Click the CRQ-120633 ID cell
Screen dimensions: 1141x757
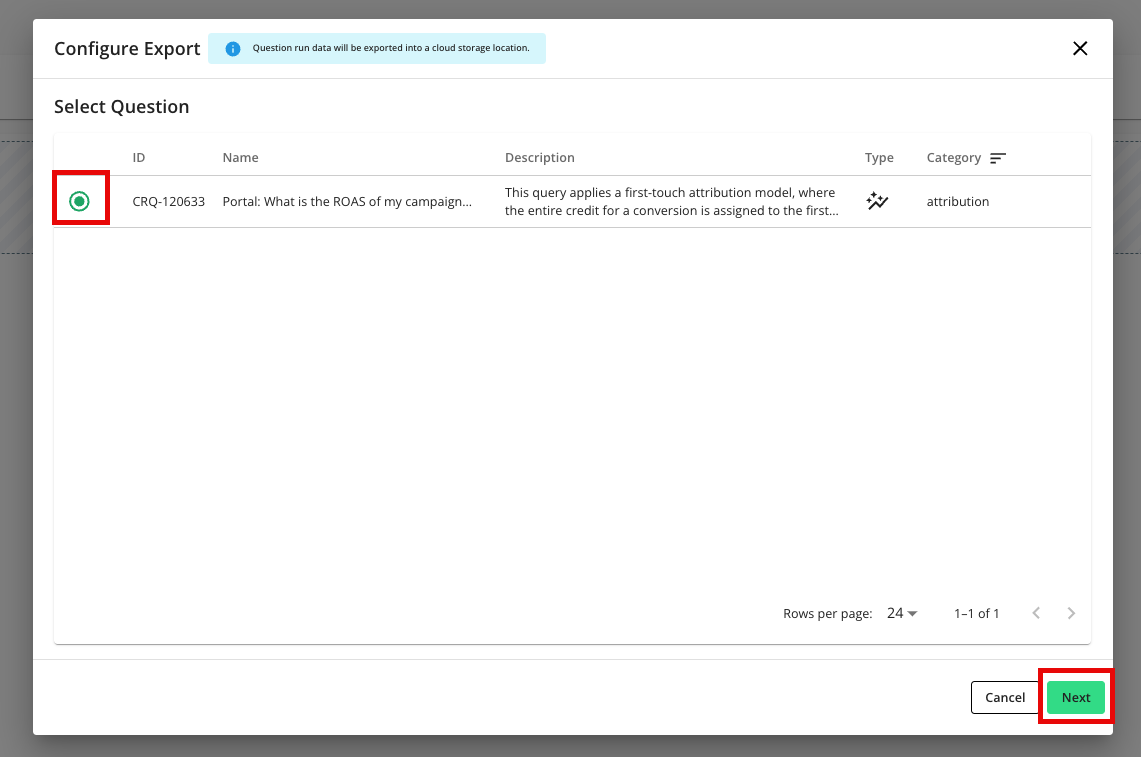point(168,201)
